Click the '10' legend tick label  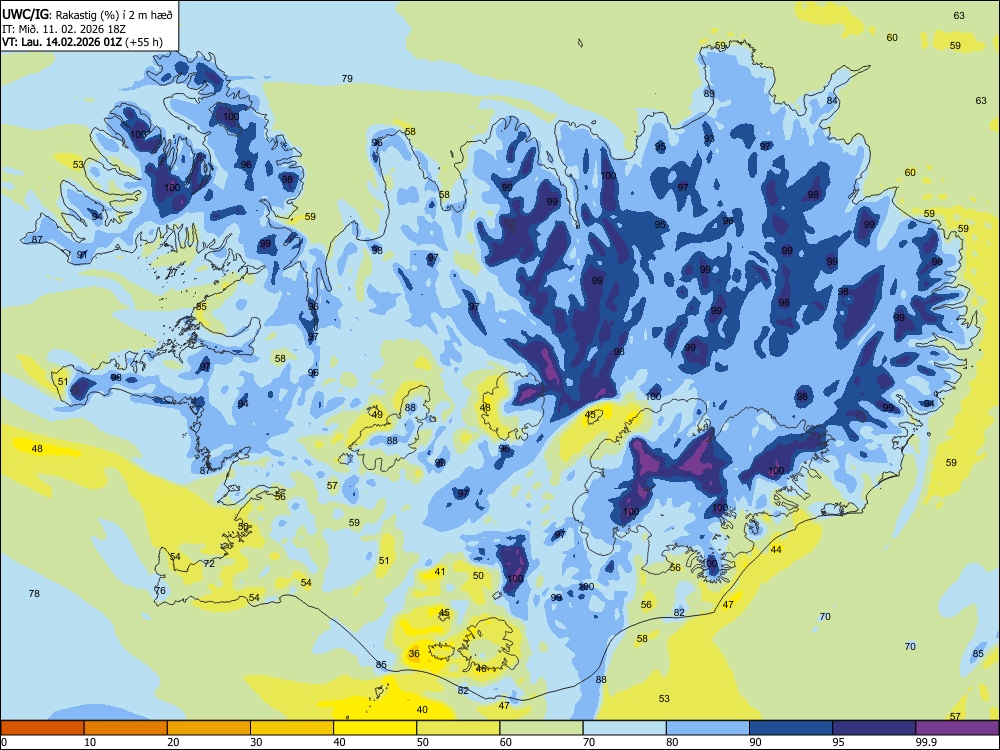click(x=90, y=742)
